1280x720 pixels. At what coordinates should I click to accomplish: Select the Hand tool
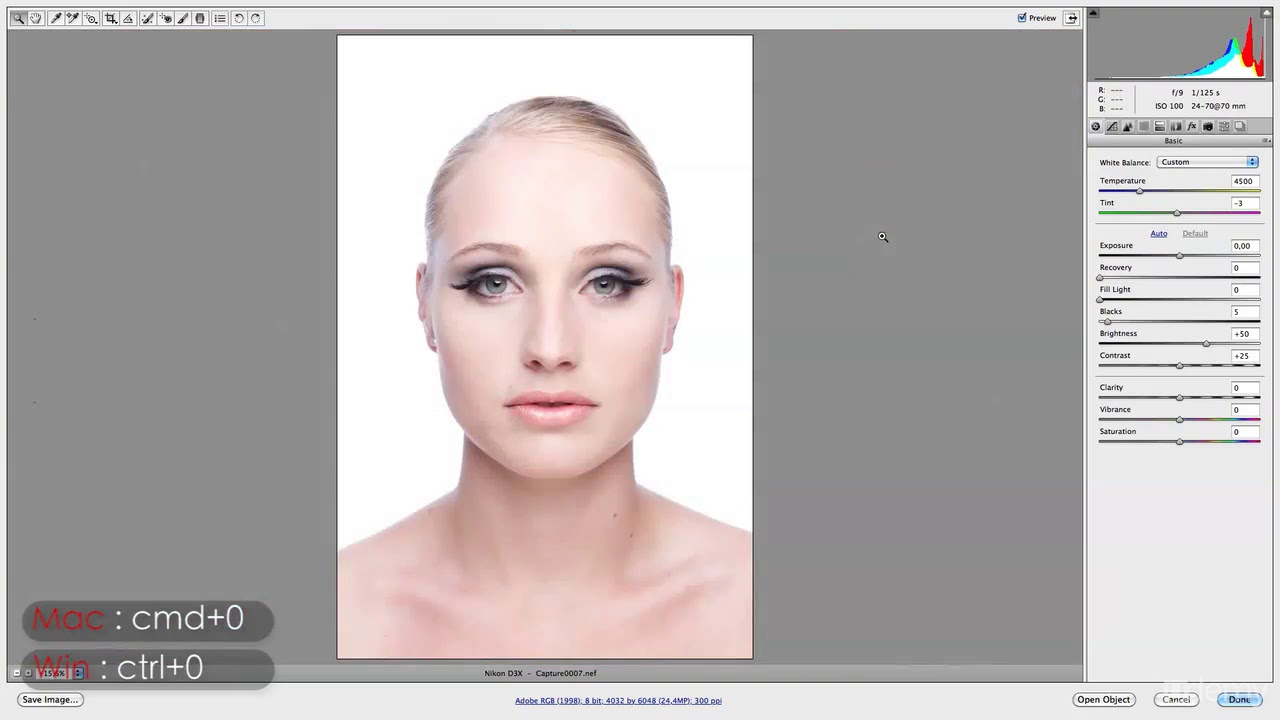click(x=36, y=18)
